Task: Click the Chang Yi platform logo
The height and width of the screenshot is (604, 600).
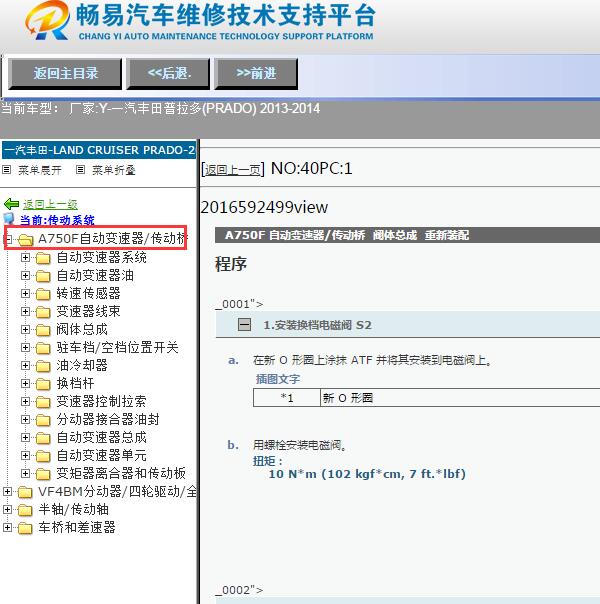Action: click(48, 20)
